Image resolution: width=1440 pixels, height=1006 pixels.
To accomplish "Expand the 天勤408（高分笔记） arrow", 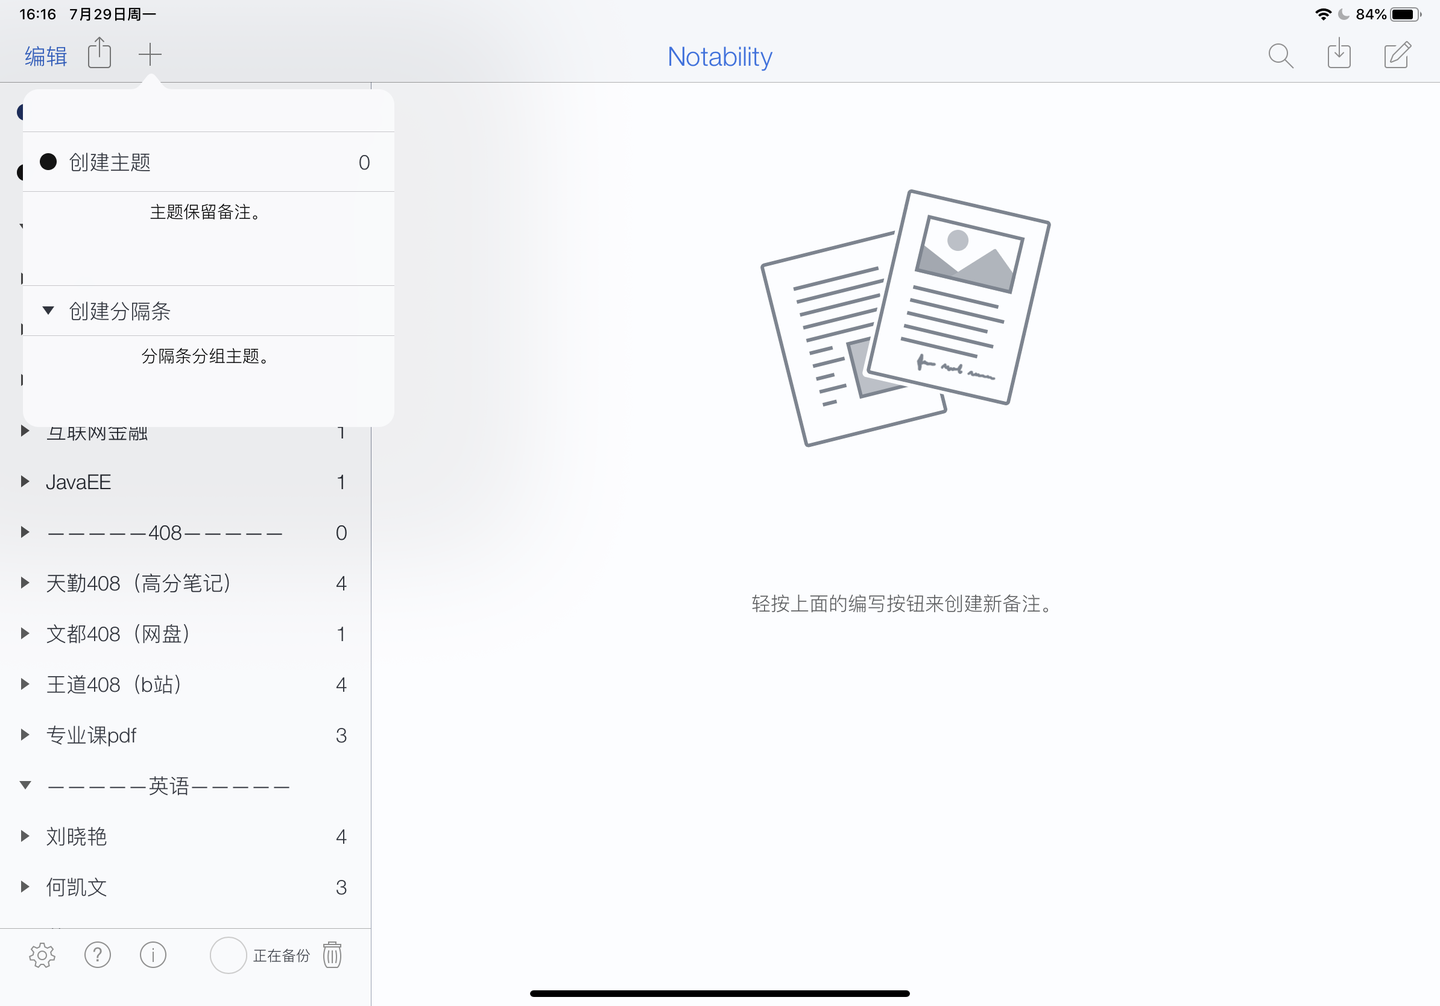I will click(25, 583).
